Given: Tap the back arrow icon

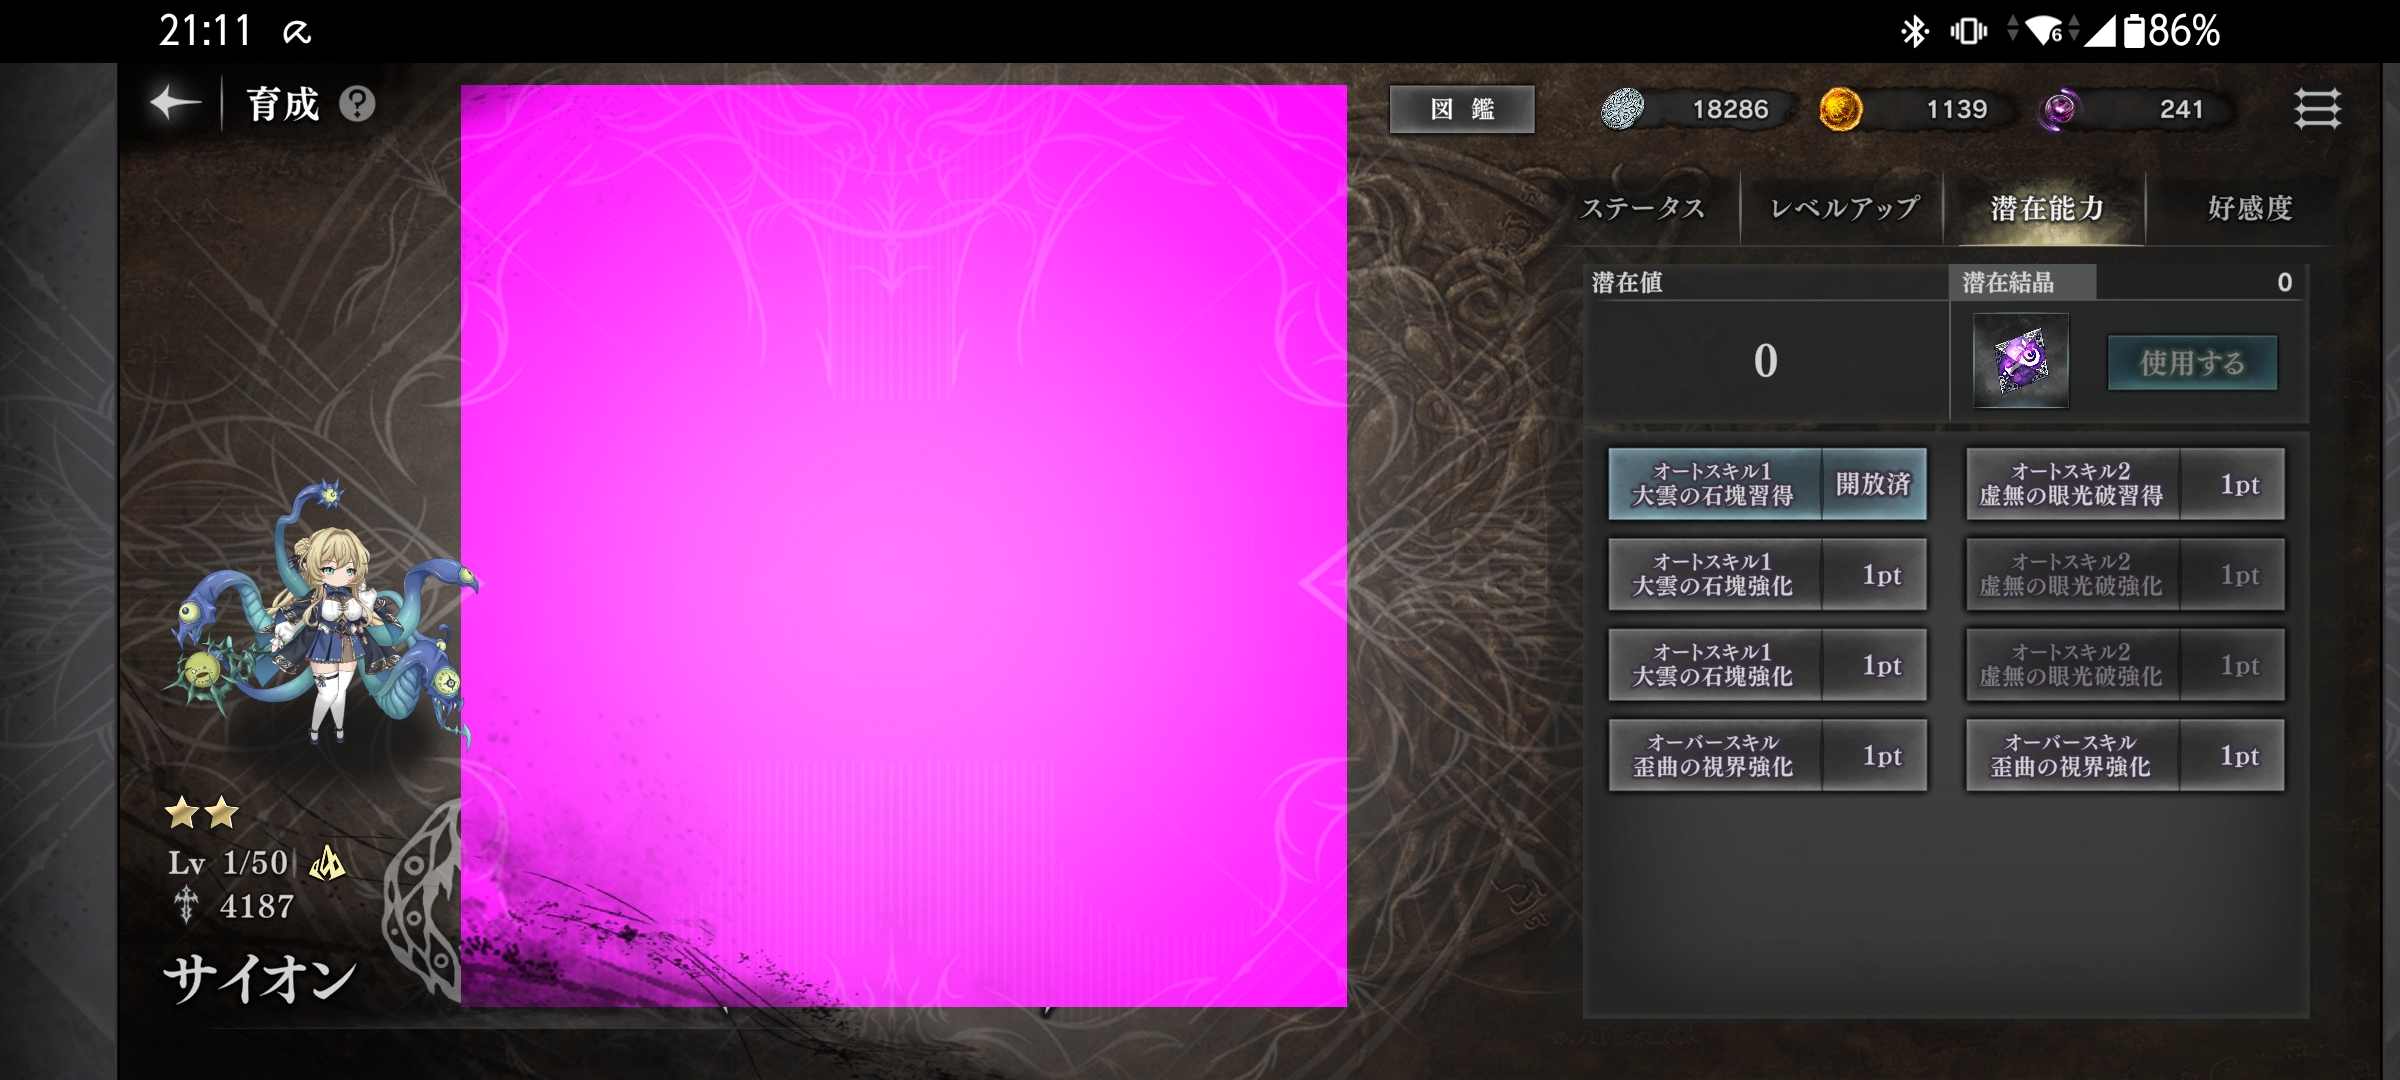Looking at the screenshot, I should [176, 103].
